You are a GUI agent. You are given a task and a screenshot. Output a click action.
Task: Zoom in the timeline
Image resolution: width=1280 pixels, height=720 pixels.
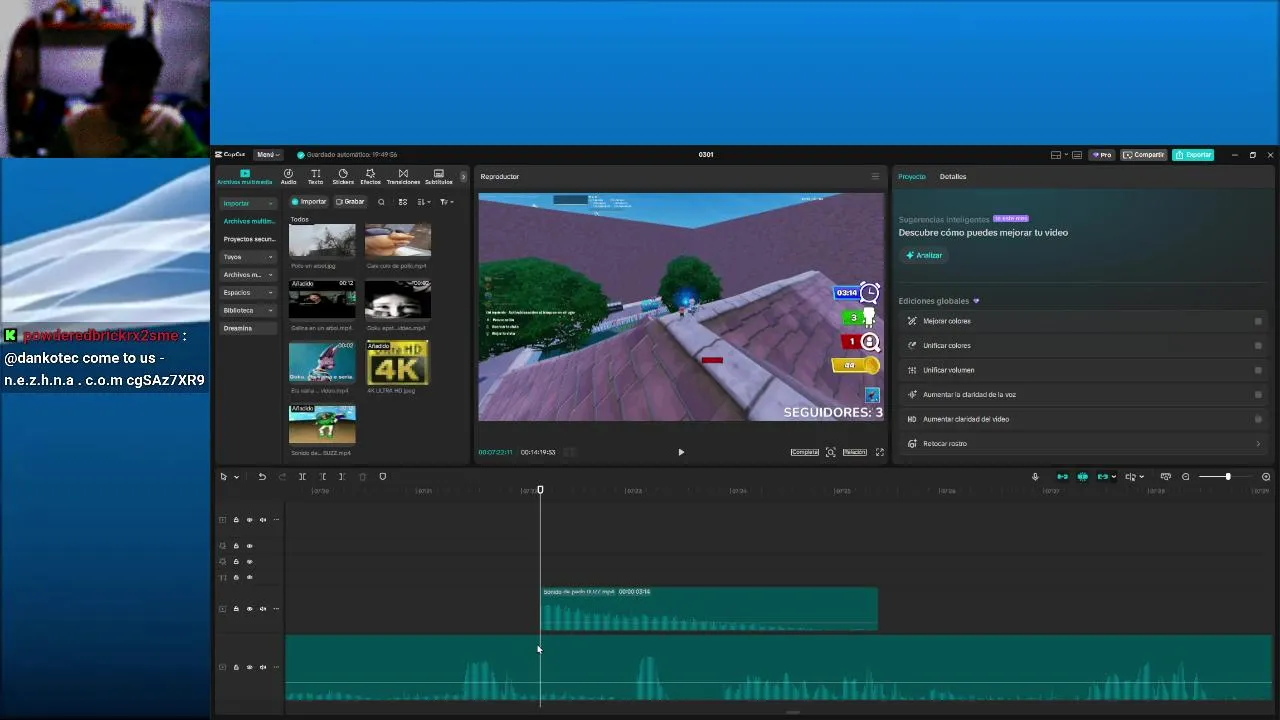tap(1266, 477)
